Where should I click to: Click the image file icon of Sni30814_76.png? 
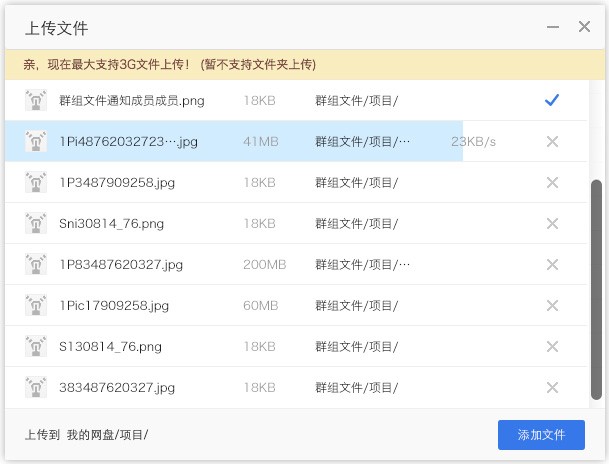click(x=36, y=224)
